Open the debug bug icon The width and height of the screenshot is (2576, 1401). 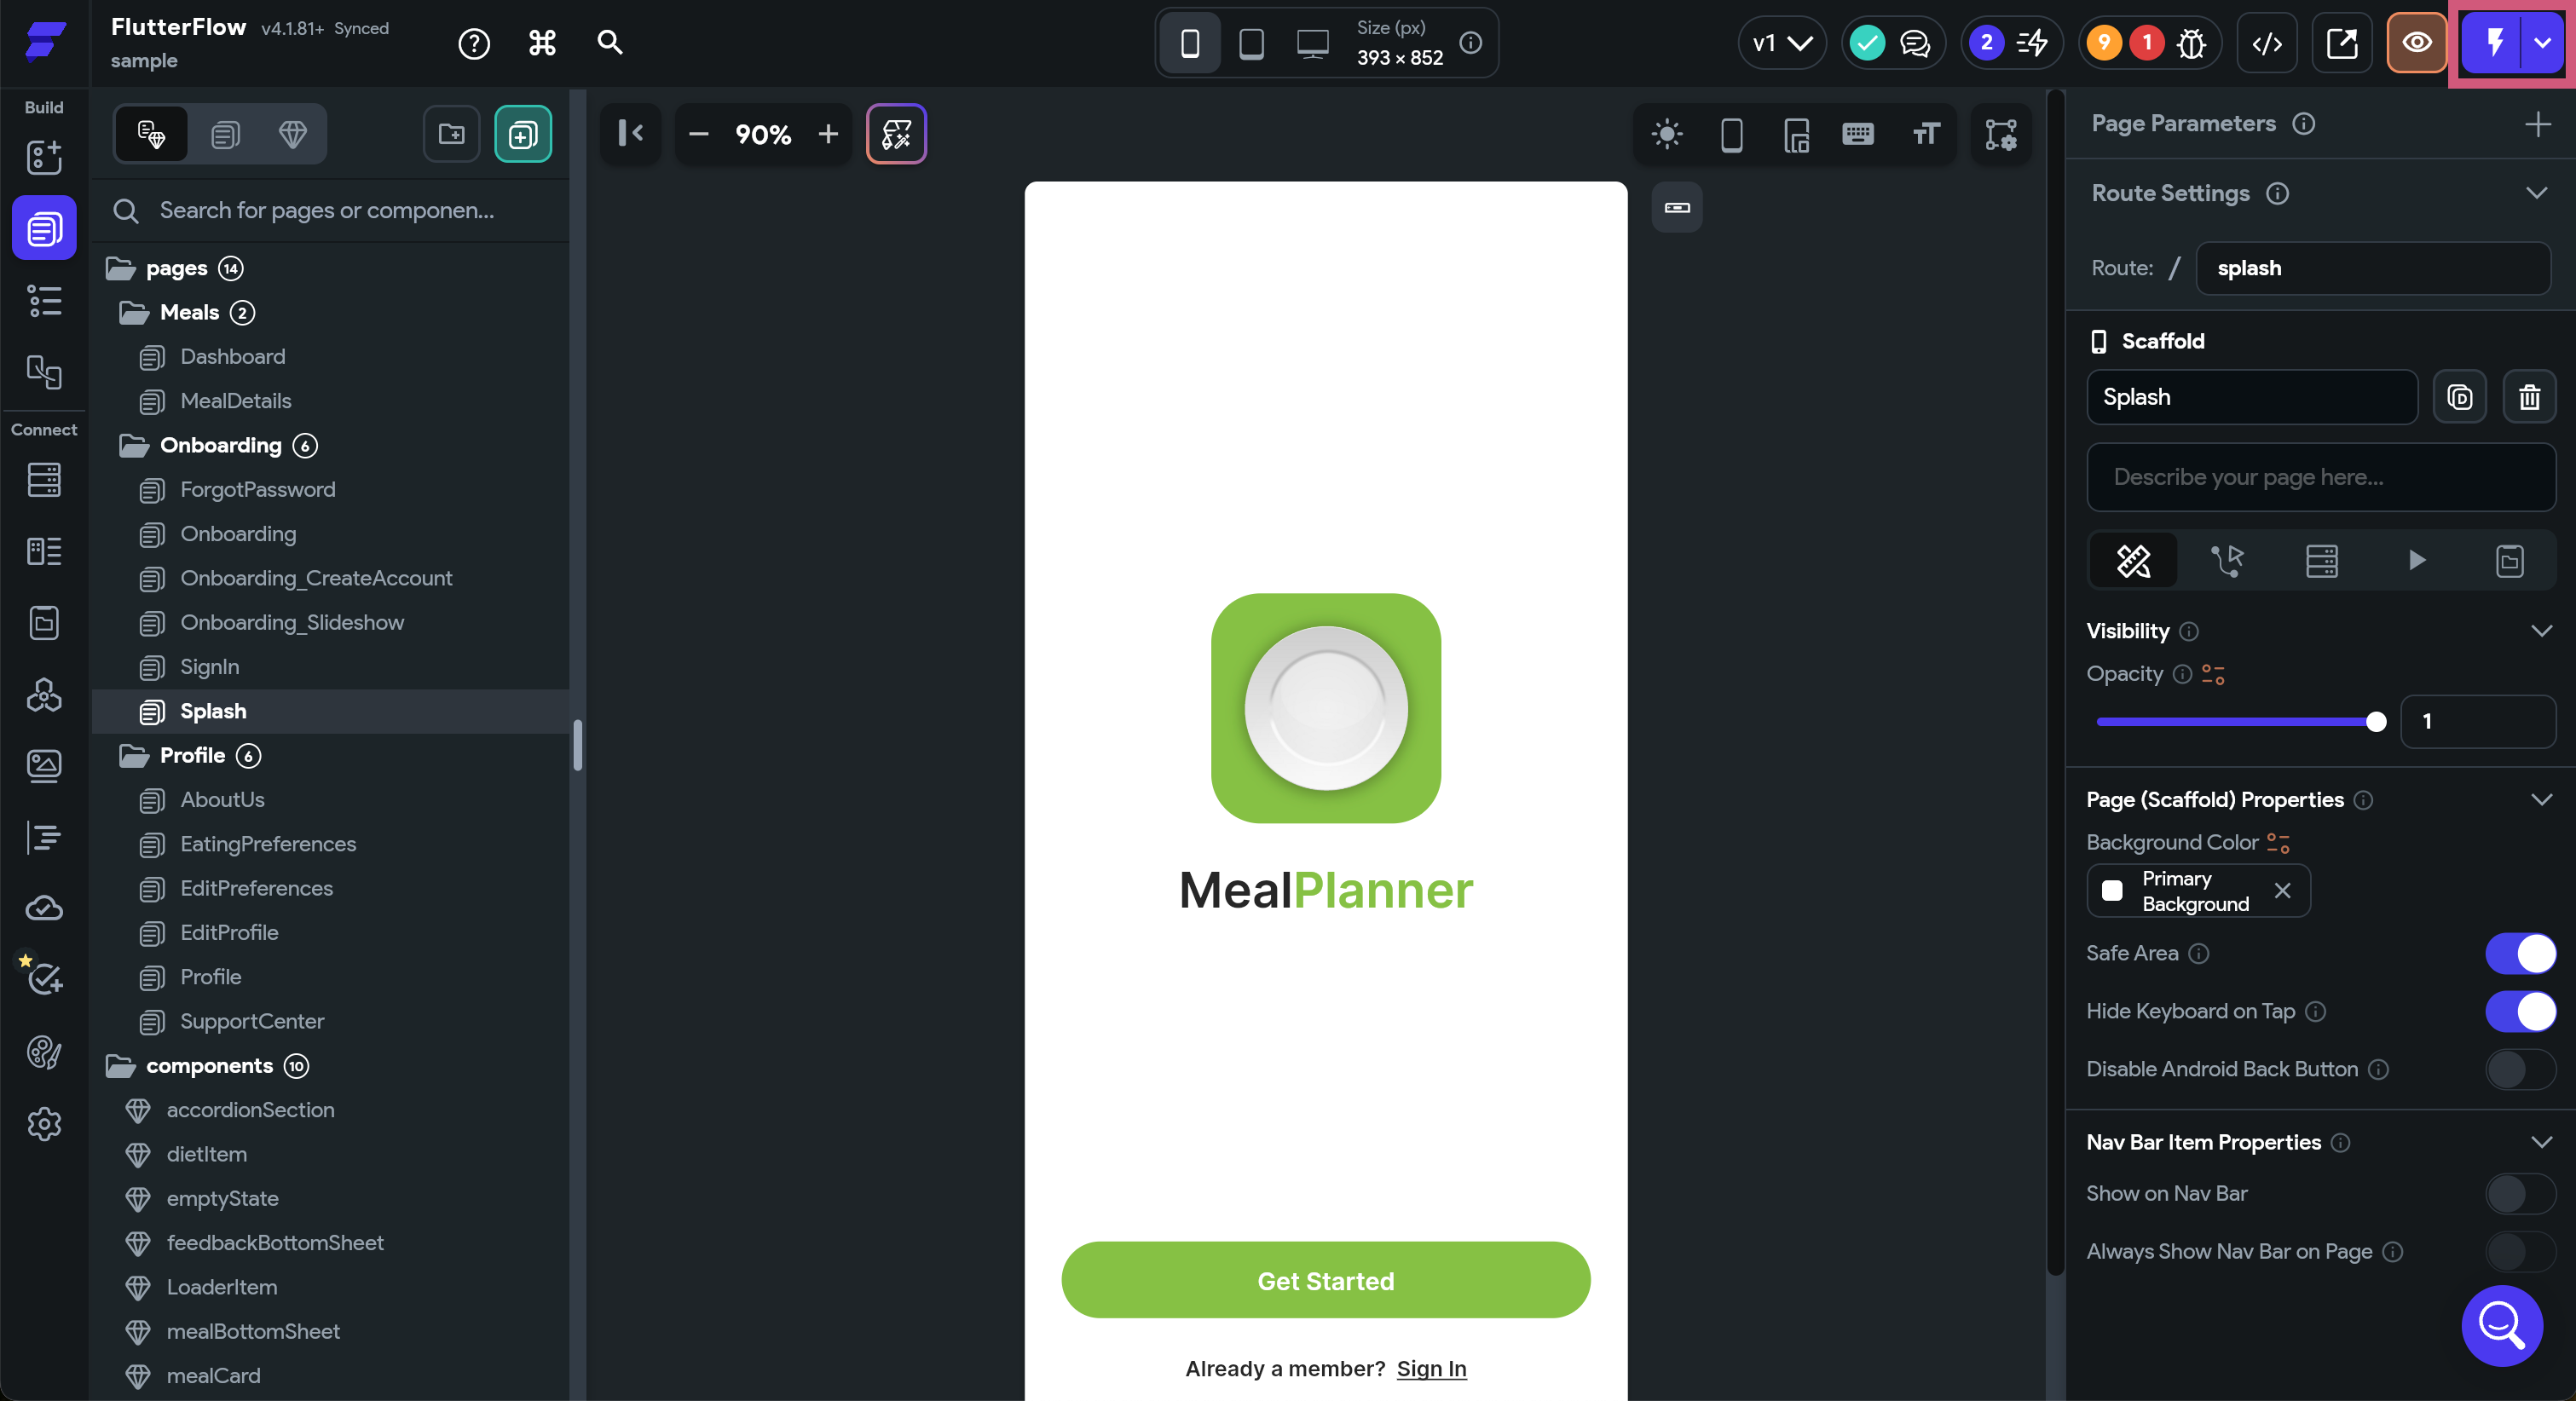point(2191,43)
